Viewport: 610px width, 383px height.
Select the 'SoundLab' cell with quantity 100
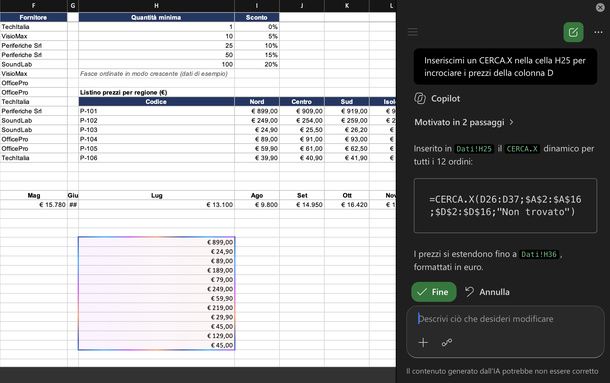(33, 64)
